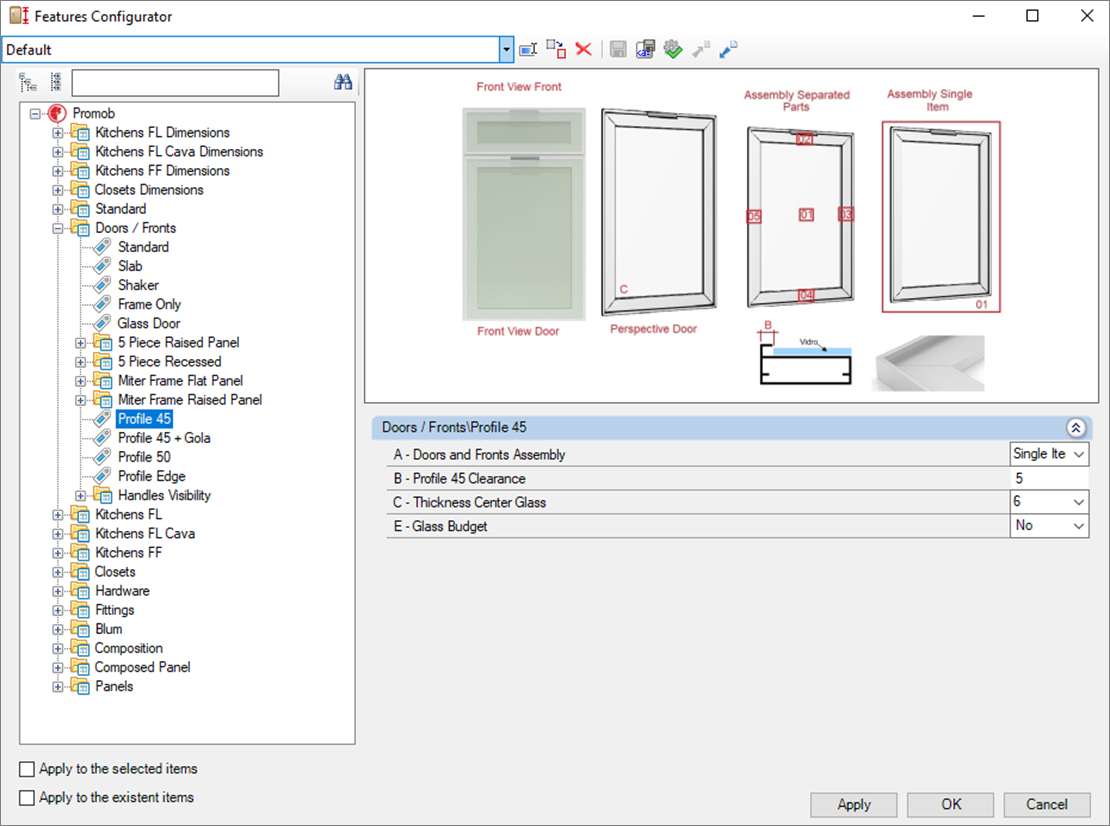Click the OK button
The width and height of the screenshot is (1110, 826).
[x=951, y=805]
